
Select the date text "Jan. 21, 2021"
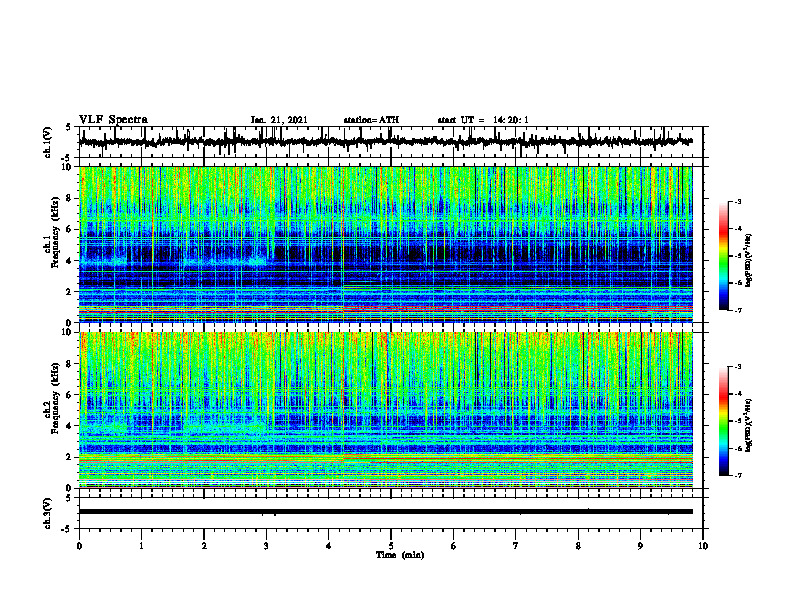279,120
